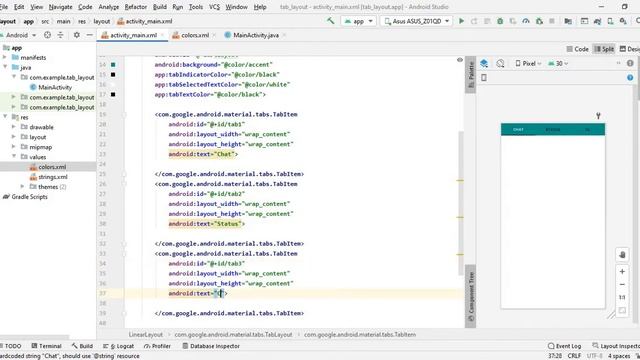
Task: Switch to MainActivity.java editor tab
Action: coord(254,35)
